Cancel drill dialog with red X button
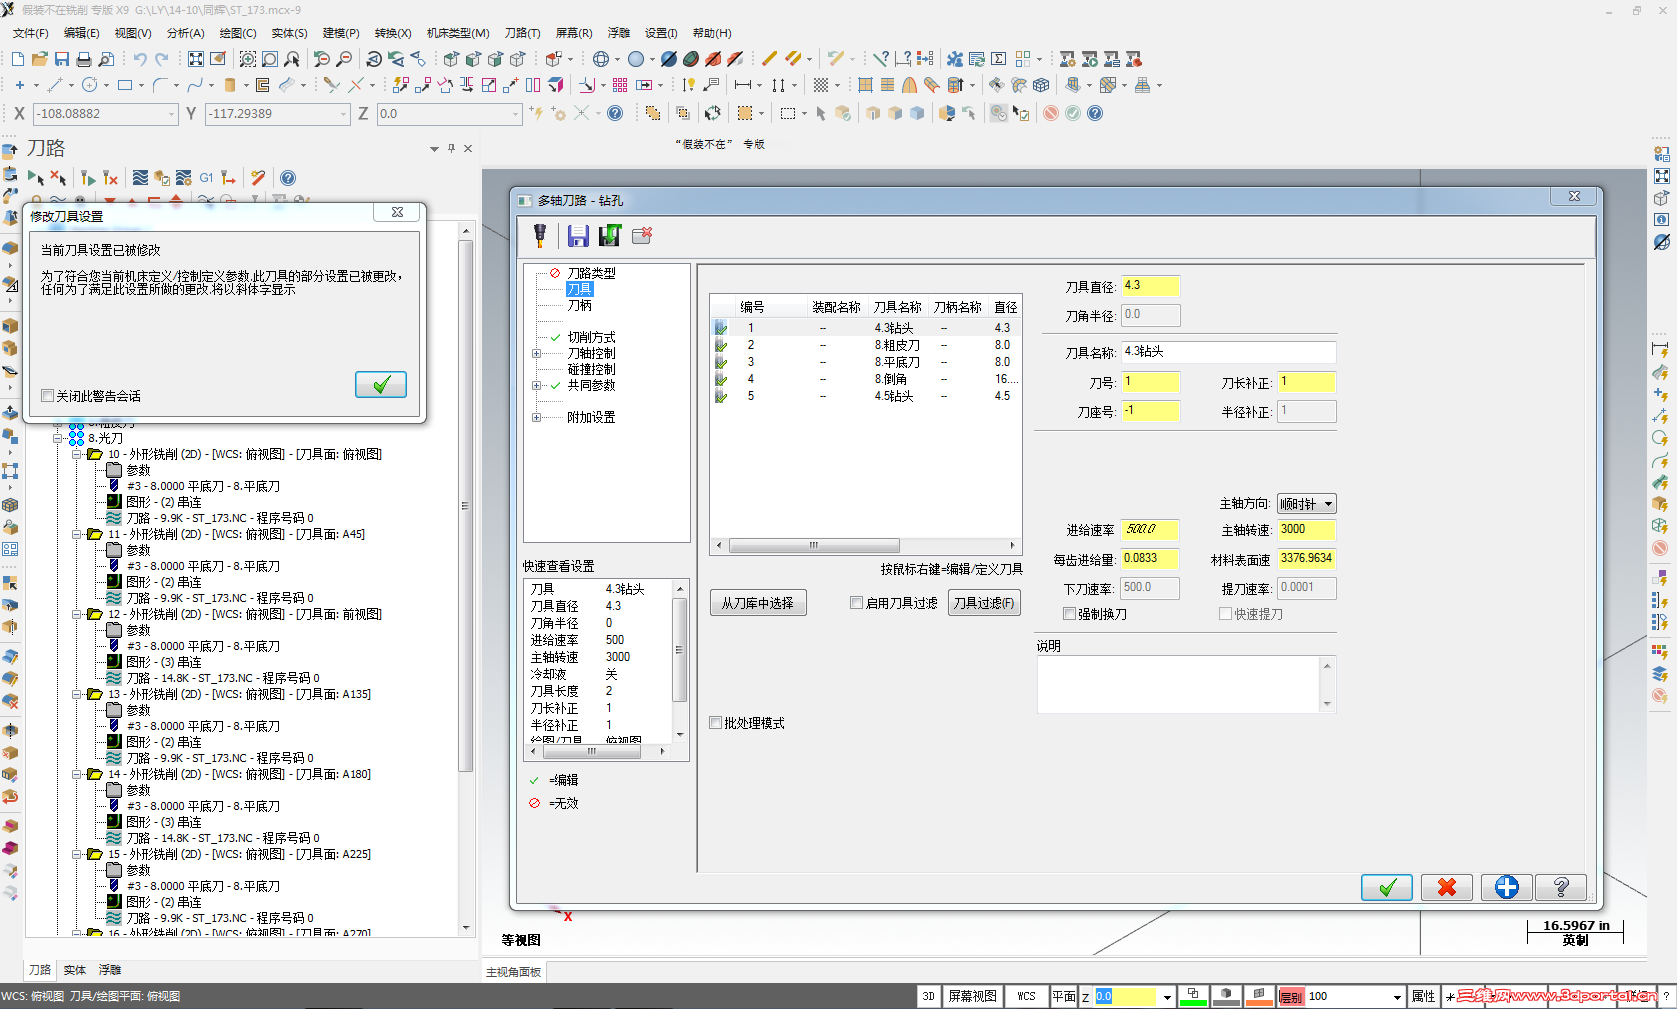This screenshot has width=1677, height=1009. pyautogui.click(x=1447, y=887)
